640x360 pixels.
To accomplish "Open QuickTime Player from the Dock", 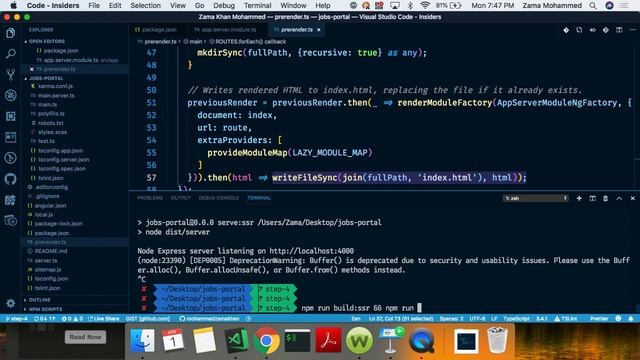I will (422, 340).
